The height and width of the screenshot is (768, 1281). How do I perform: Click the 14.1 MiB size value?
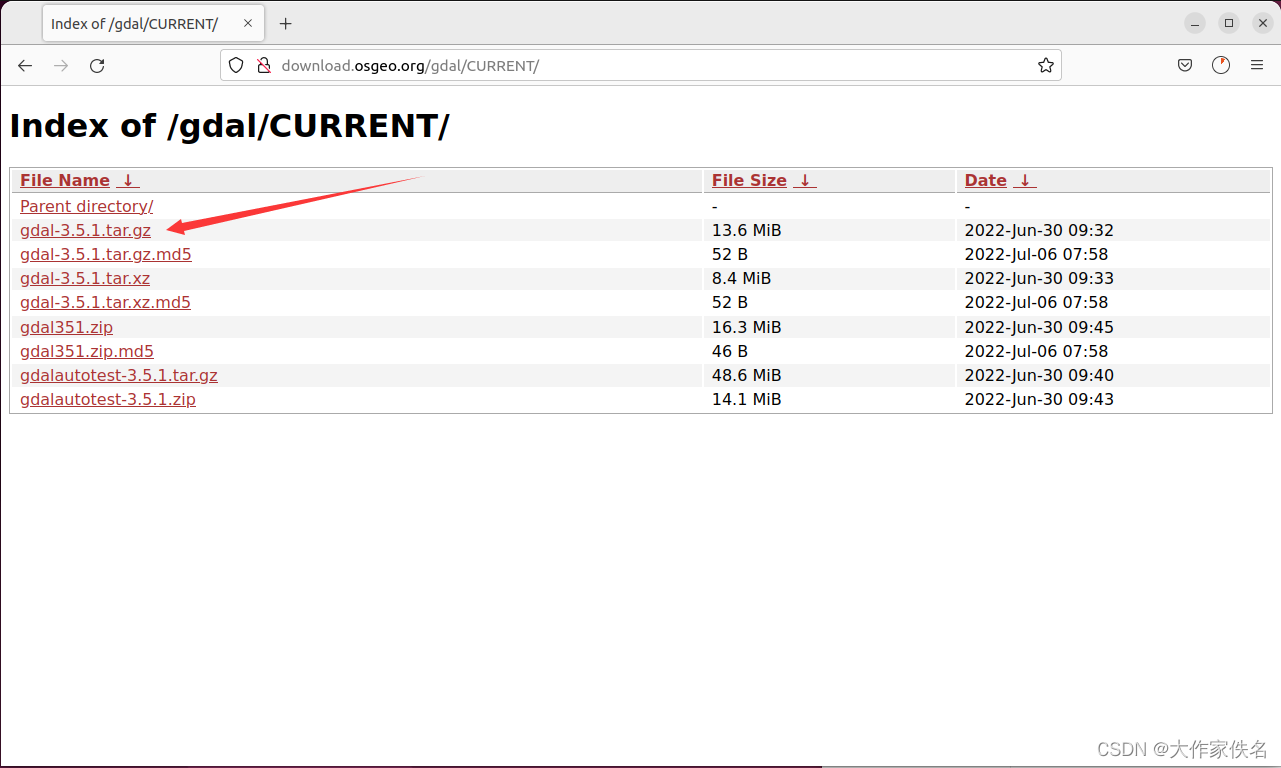[x=746, y=400]
